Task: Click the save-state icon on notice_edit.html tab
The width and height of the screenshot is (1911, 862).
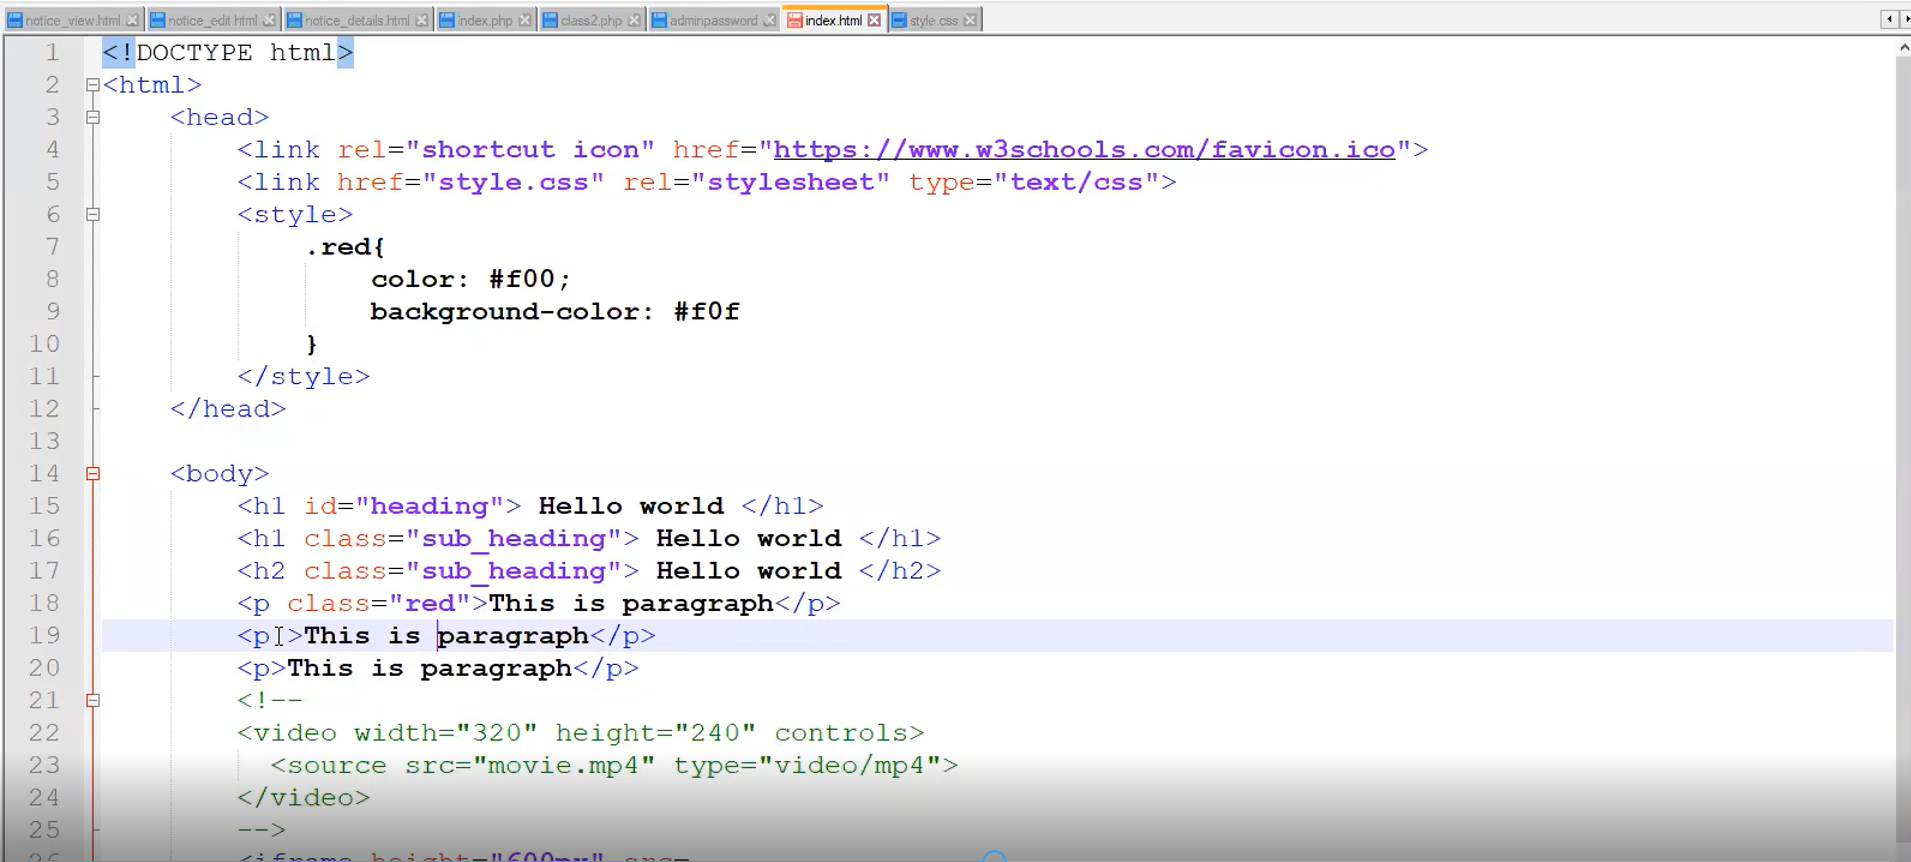Action: [158, 20]
